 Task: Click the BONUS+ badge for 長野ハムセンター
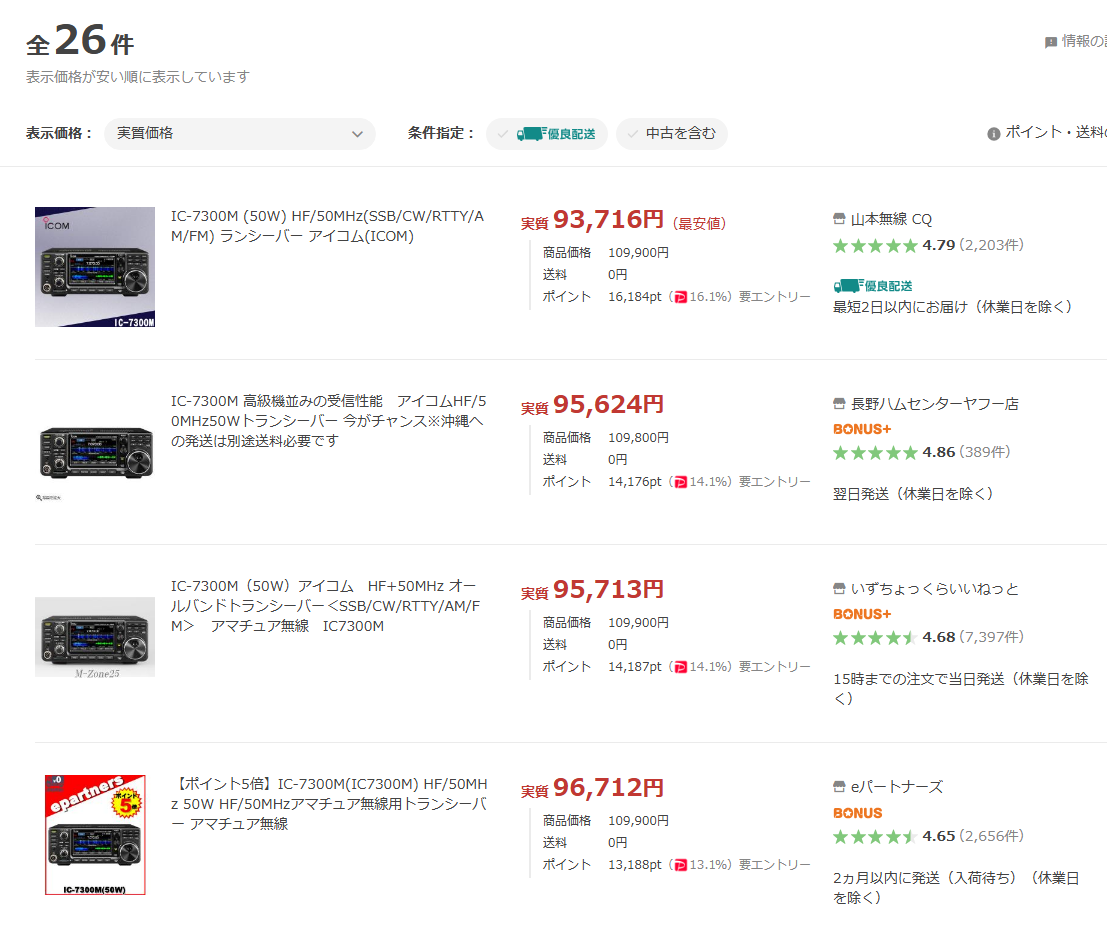click(x=862, y=429)
